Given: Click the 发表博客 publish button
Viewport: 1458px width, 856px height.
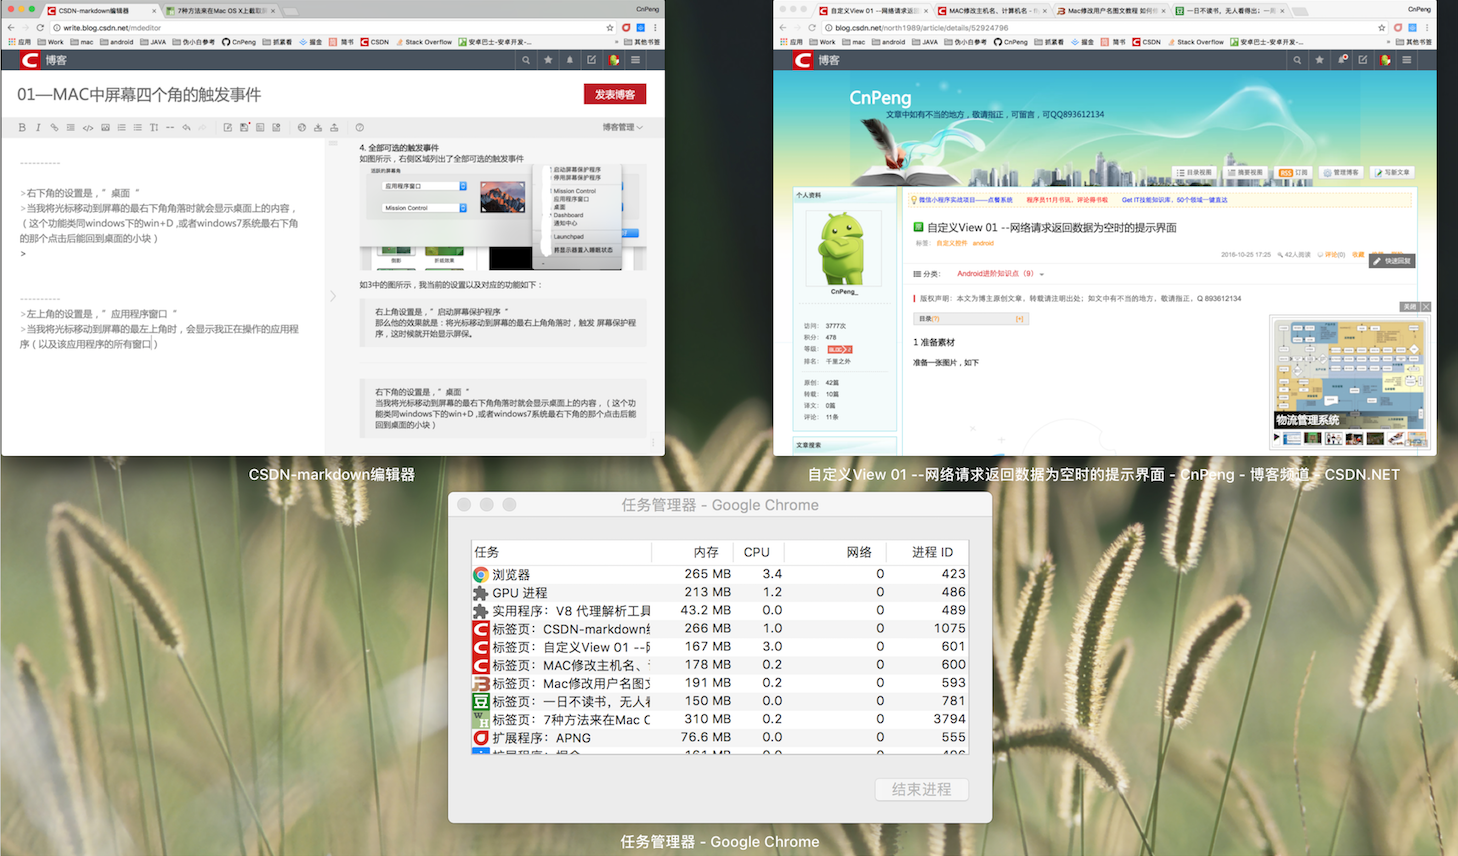Looking at the screenshot, I should tap(615, 94).
